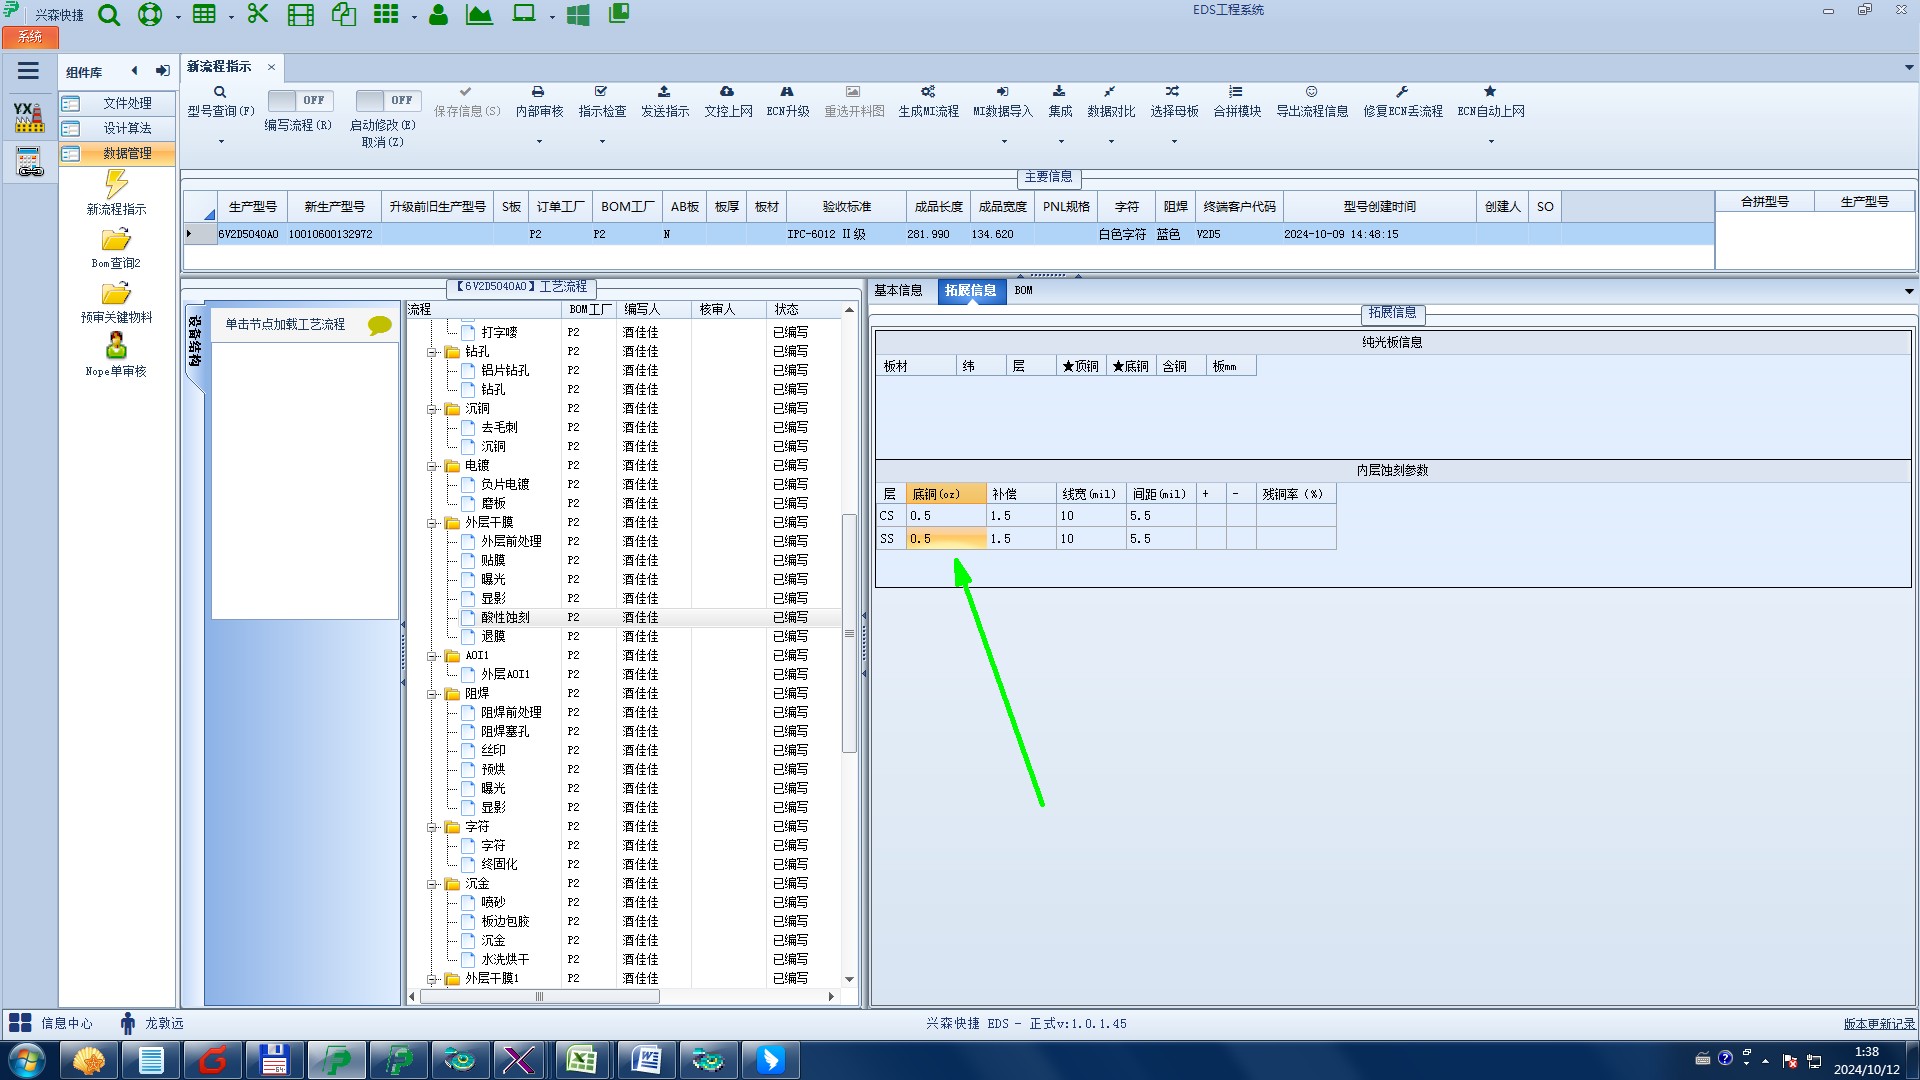Click the 发送指示 toolbar icon
The width and height of the screenshot is (1920, 1080).
pyautogui.click(x=664, y=92)
